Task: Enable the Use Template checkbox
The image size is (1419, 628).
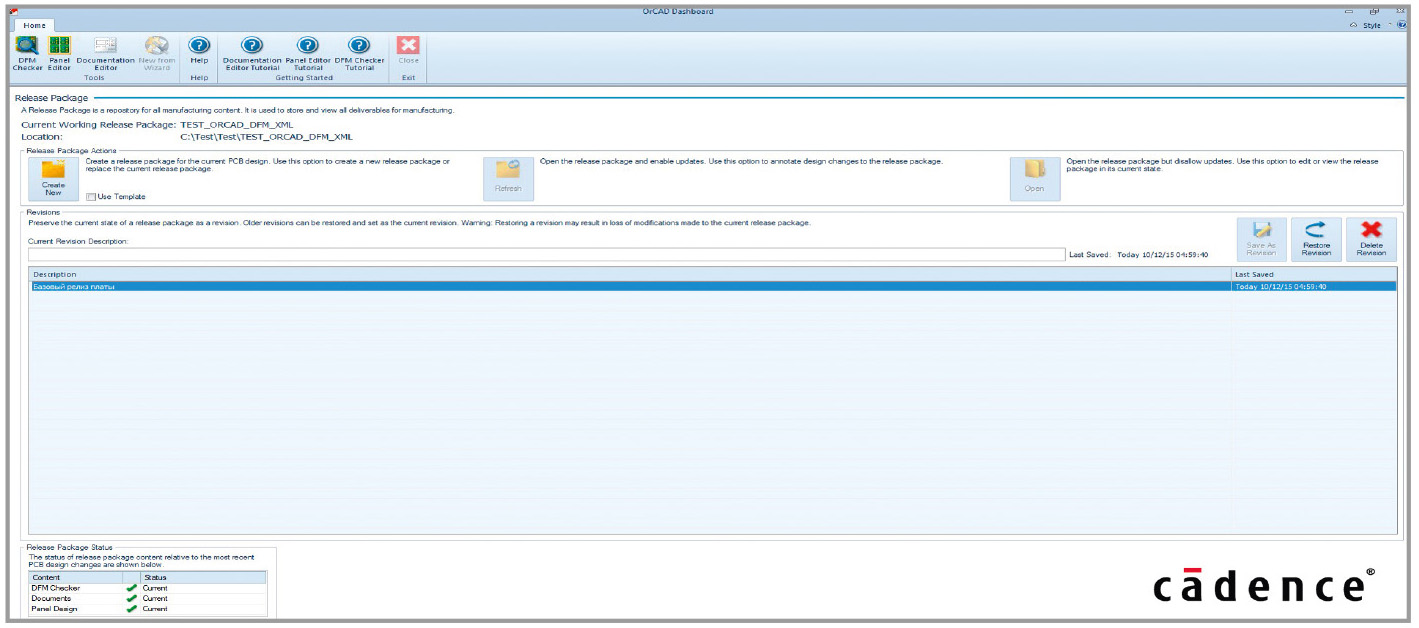Action: 91,197
